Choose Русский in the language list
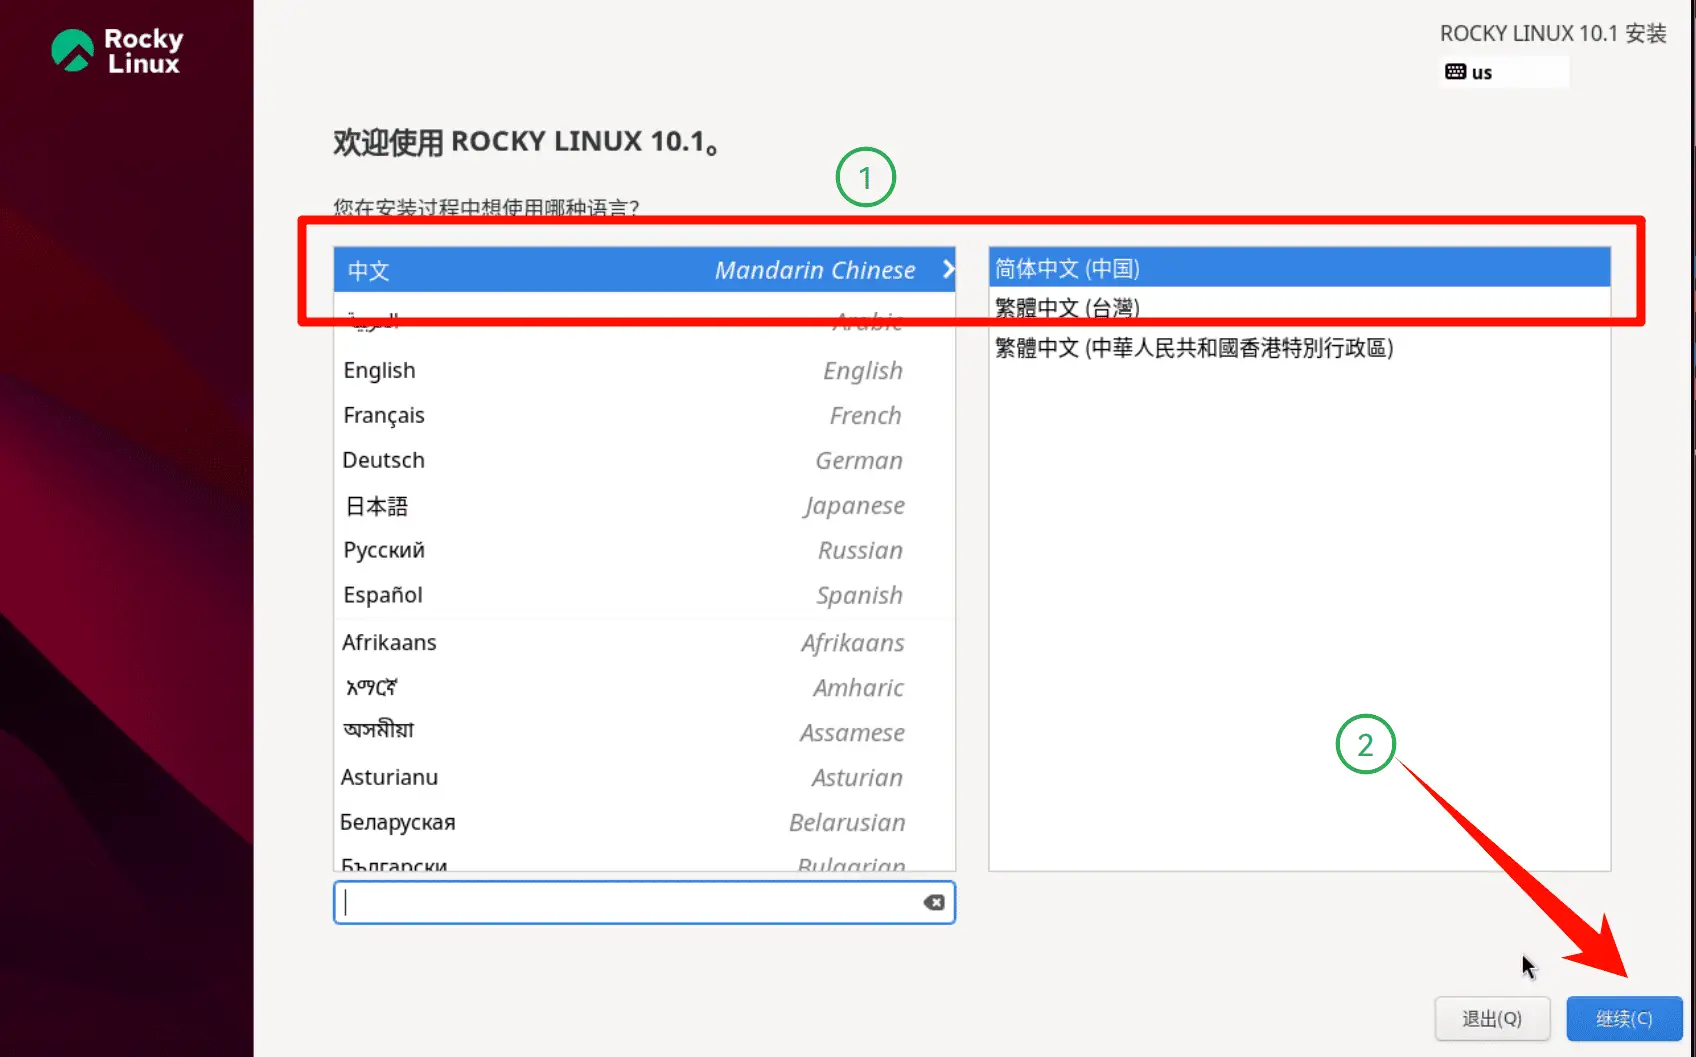 644,550
